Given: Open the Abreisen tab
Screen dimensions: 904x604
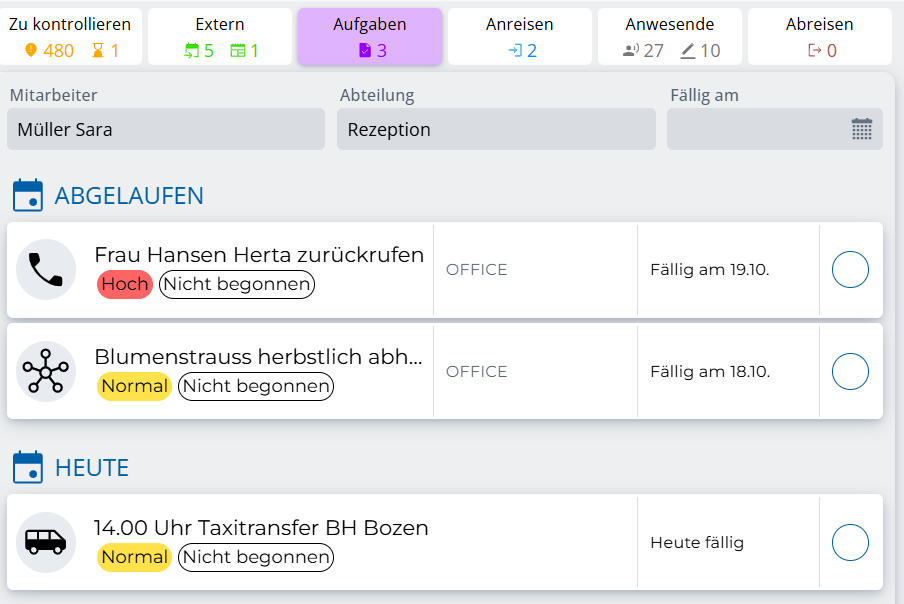Looking at the screenshot, I should coord(820,37).
